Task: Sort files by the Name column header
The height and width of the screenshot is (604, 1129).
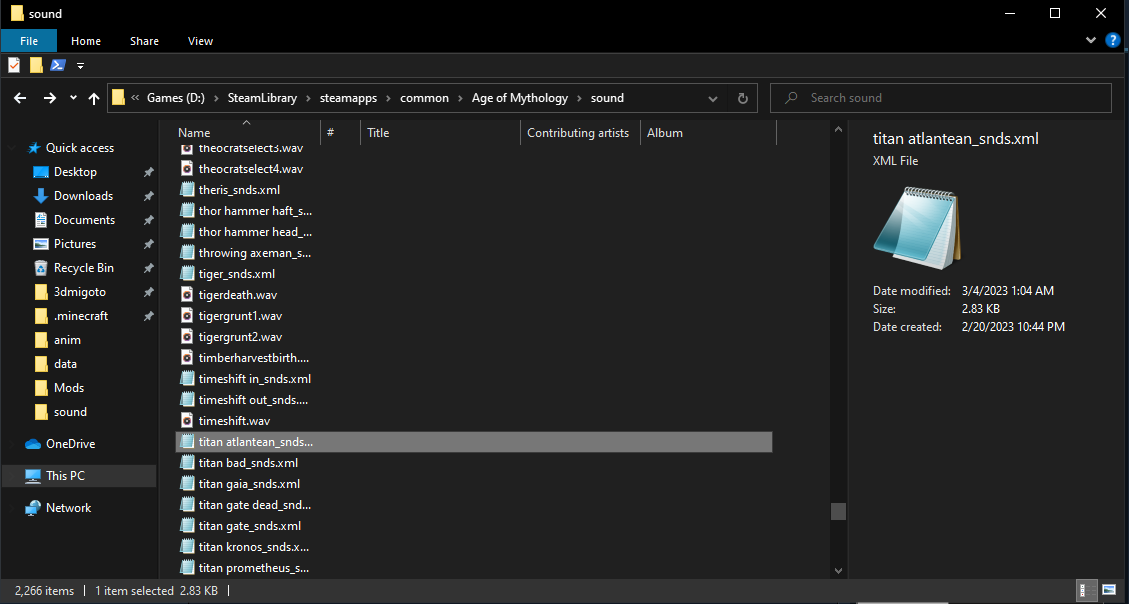Action: pyautogui.click(x=194, y=133)
